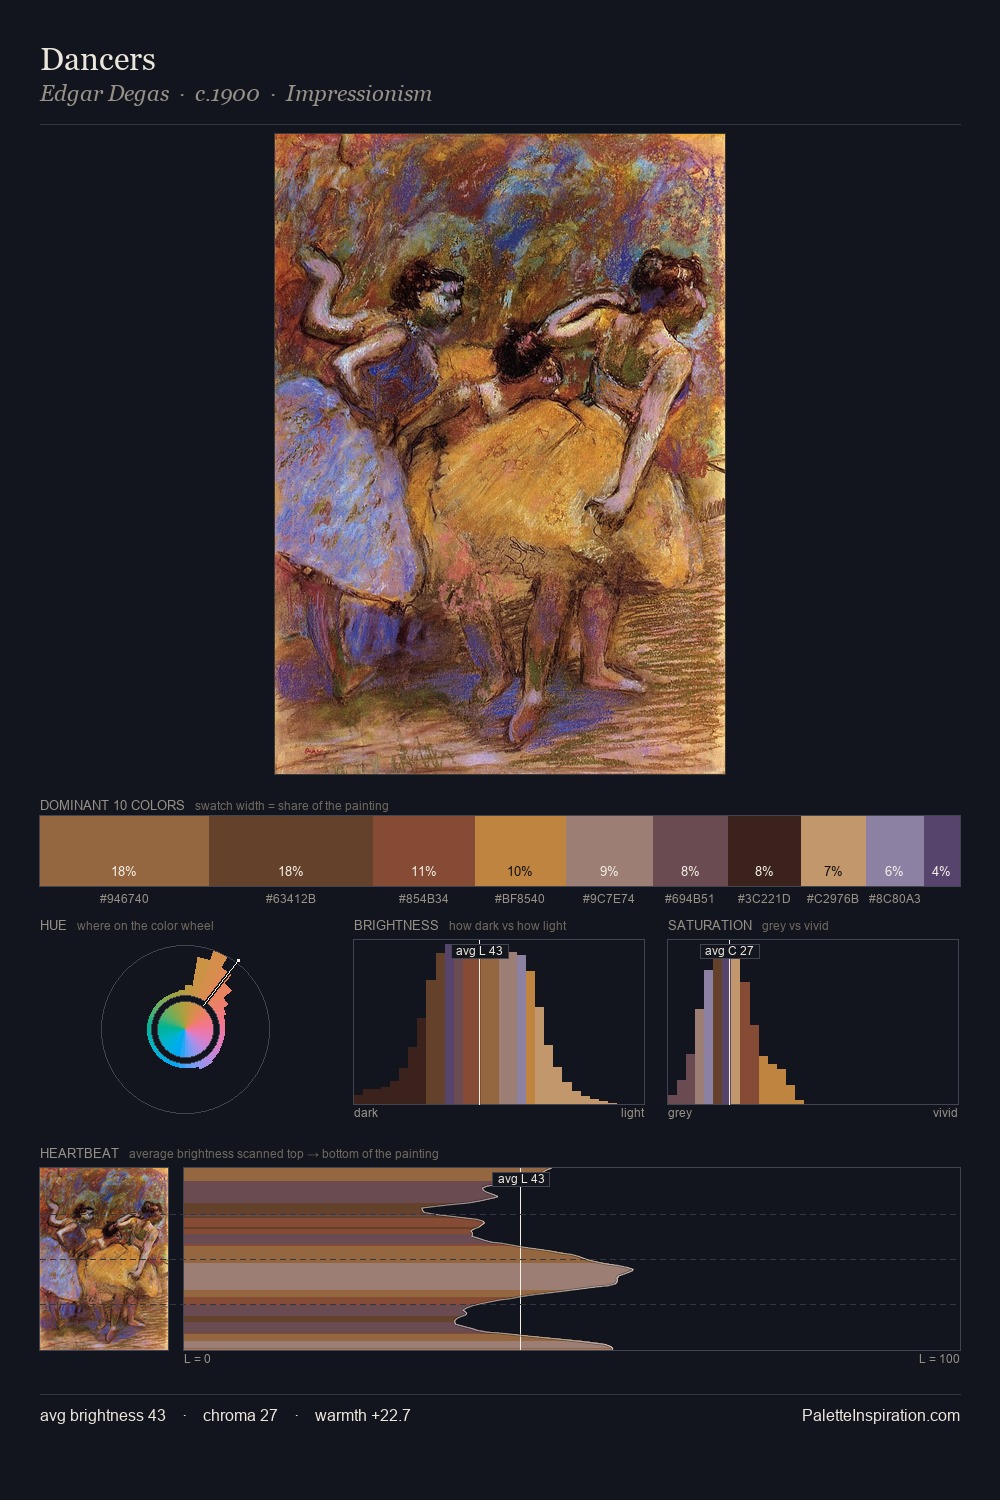Click the hex code text #3C221D
This screenshot has height=1500, width=1000.
[764, 899]
